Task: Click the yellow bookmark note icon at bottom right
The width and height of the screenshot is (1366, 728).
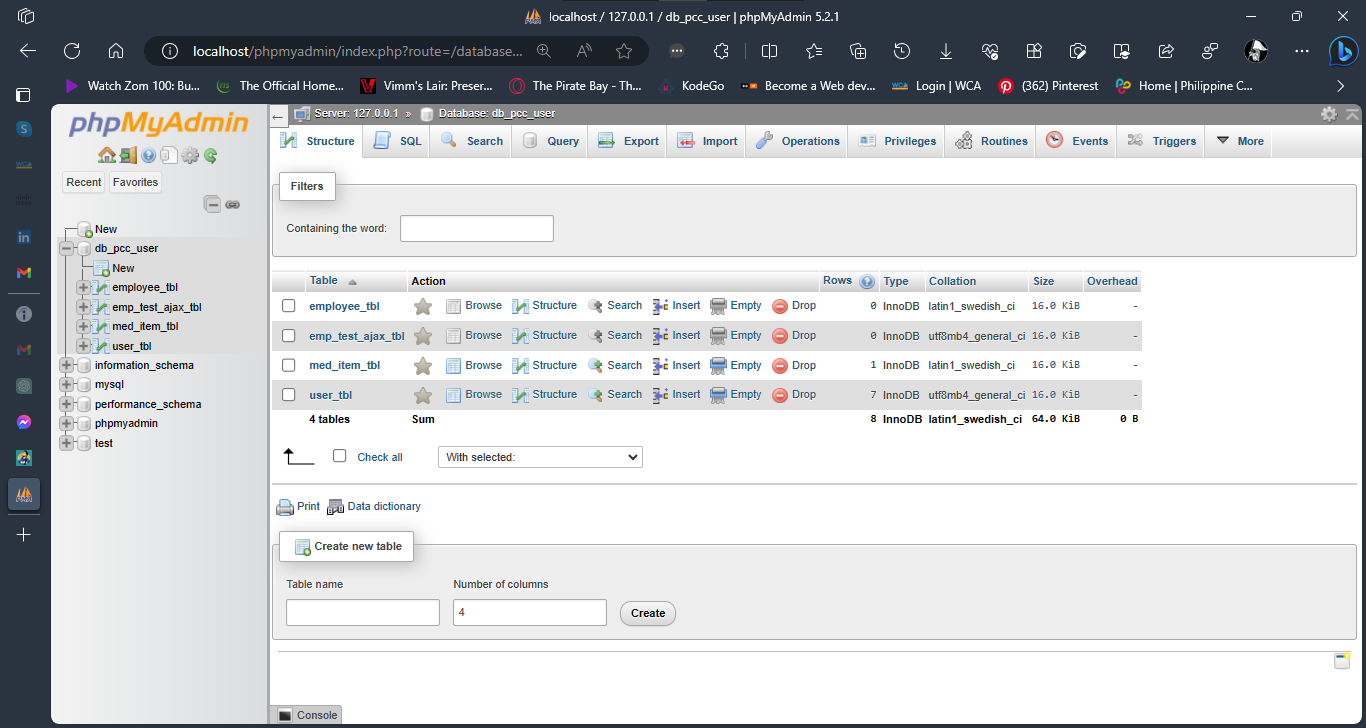Action: pyautogui.click(x=1342, y=661)
